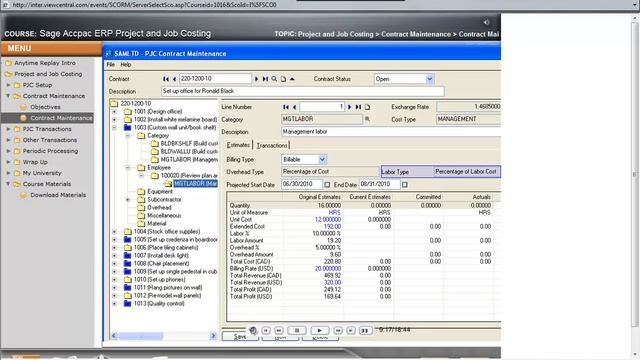Click new line document icon by Line Number

[367, 107]
